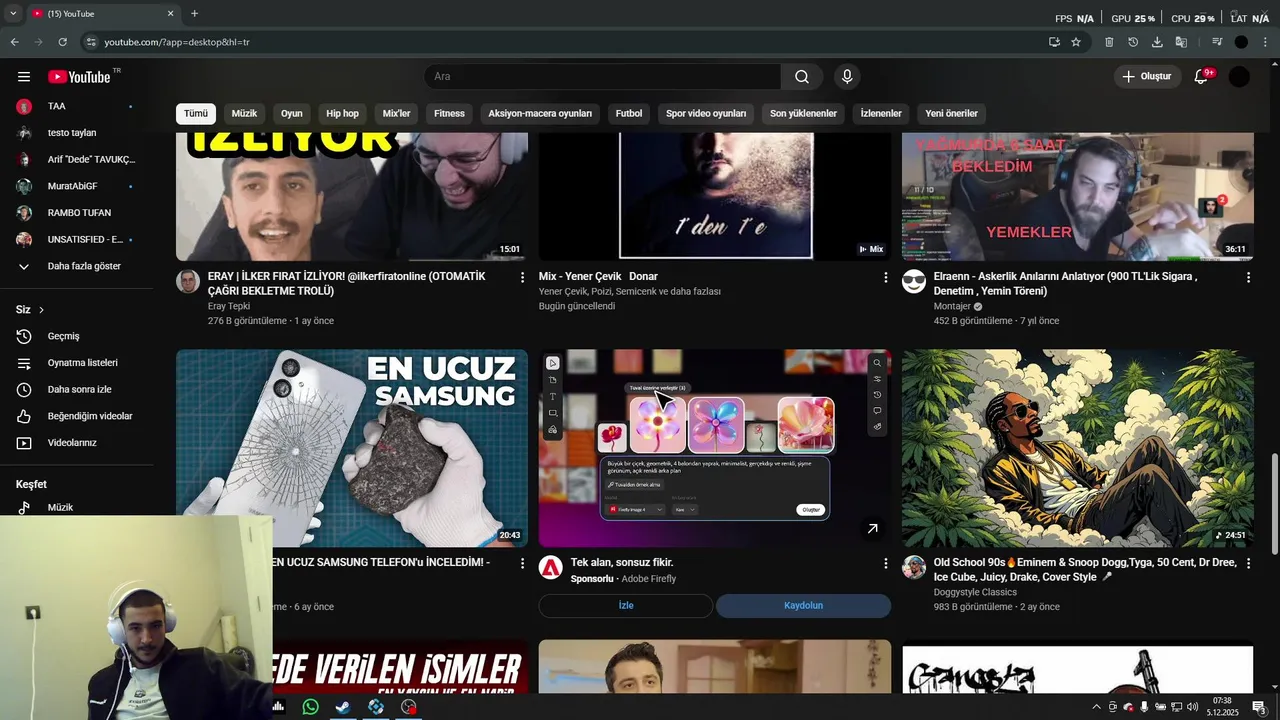Click the YouTube logo home link
Image resolution: width=1280 pixels, height=720 pixels.
click(79, 77)
